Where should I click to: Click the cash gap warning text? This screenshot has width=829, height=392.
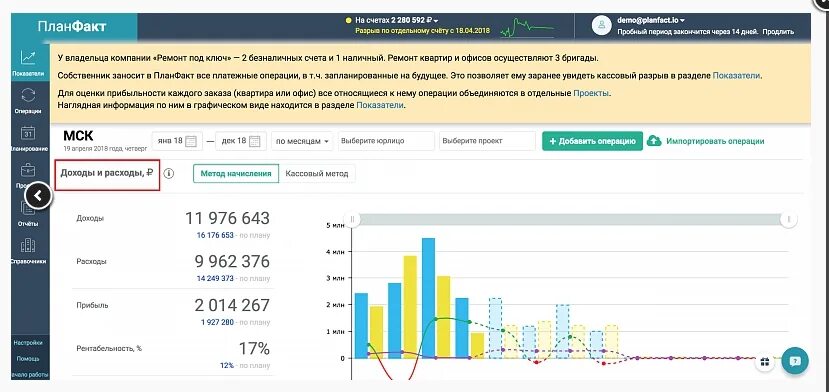pos(422,31)
